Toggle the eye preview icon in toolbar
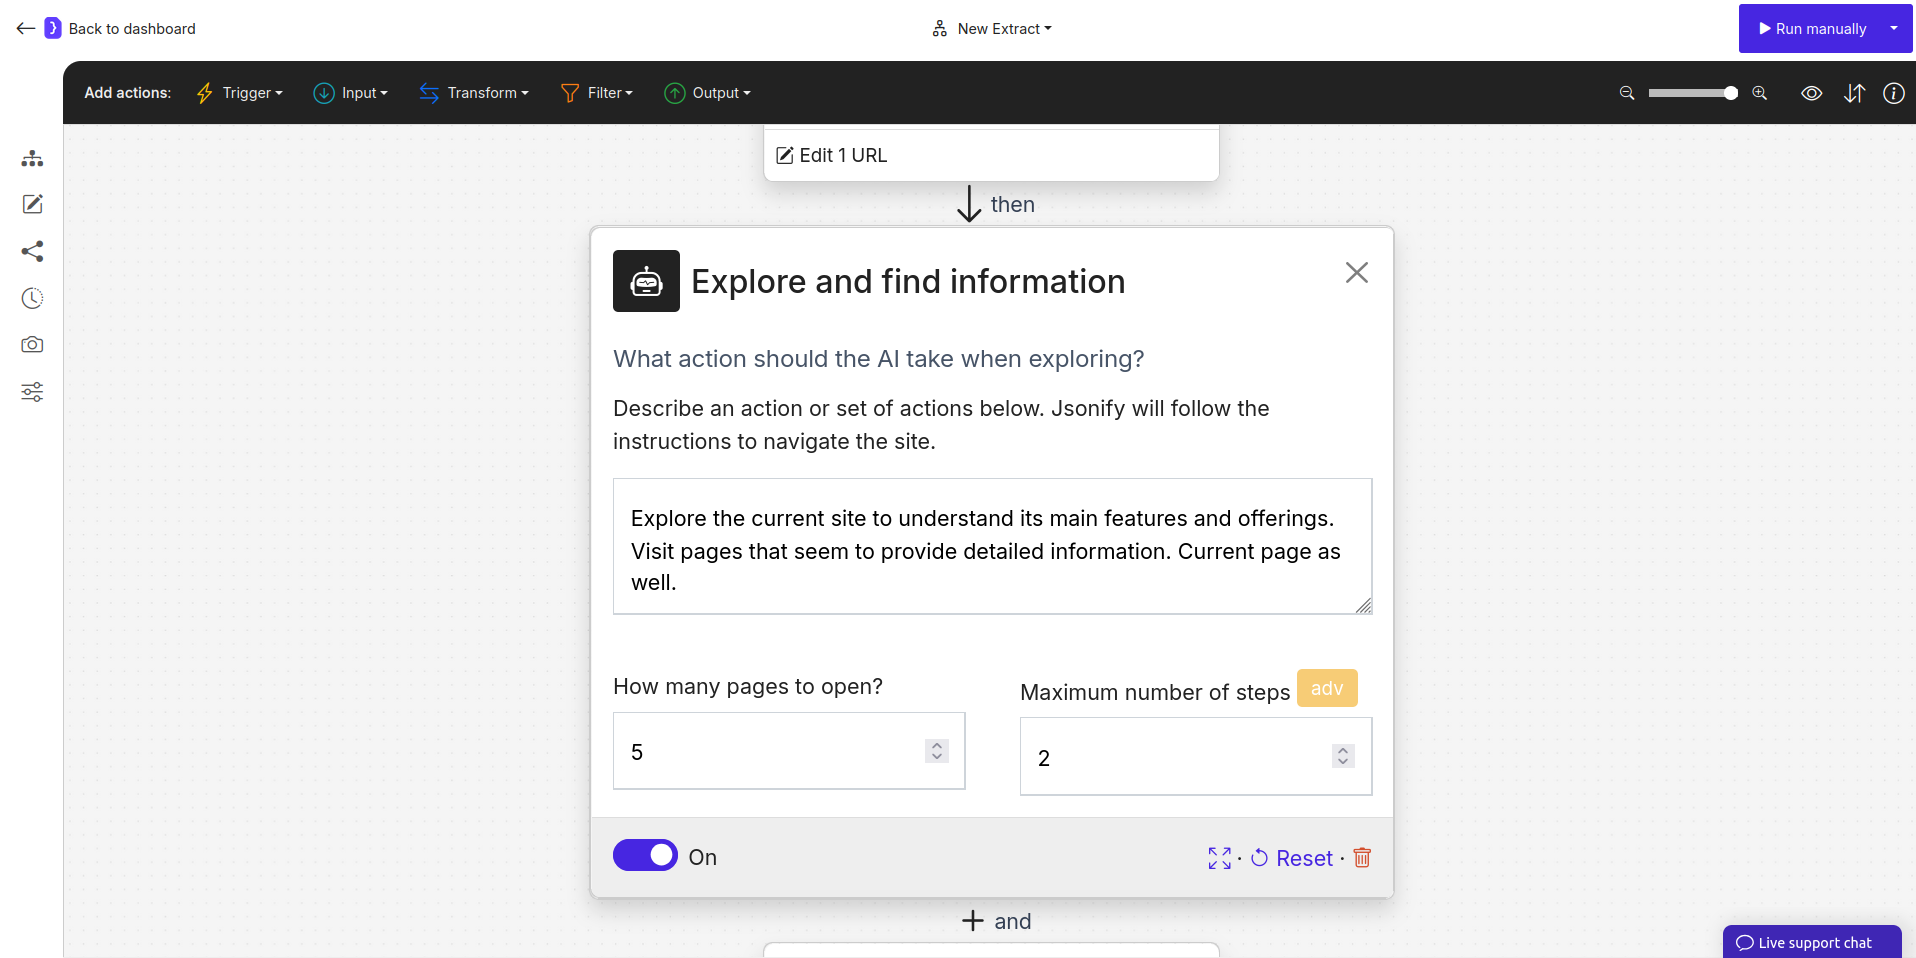The image size is (1916, 958). pos(1812,93)
